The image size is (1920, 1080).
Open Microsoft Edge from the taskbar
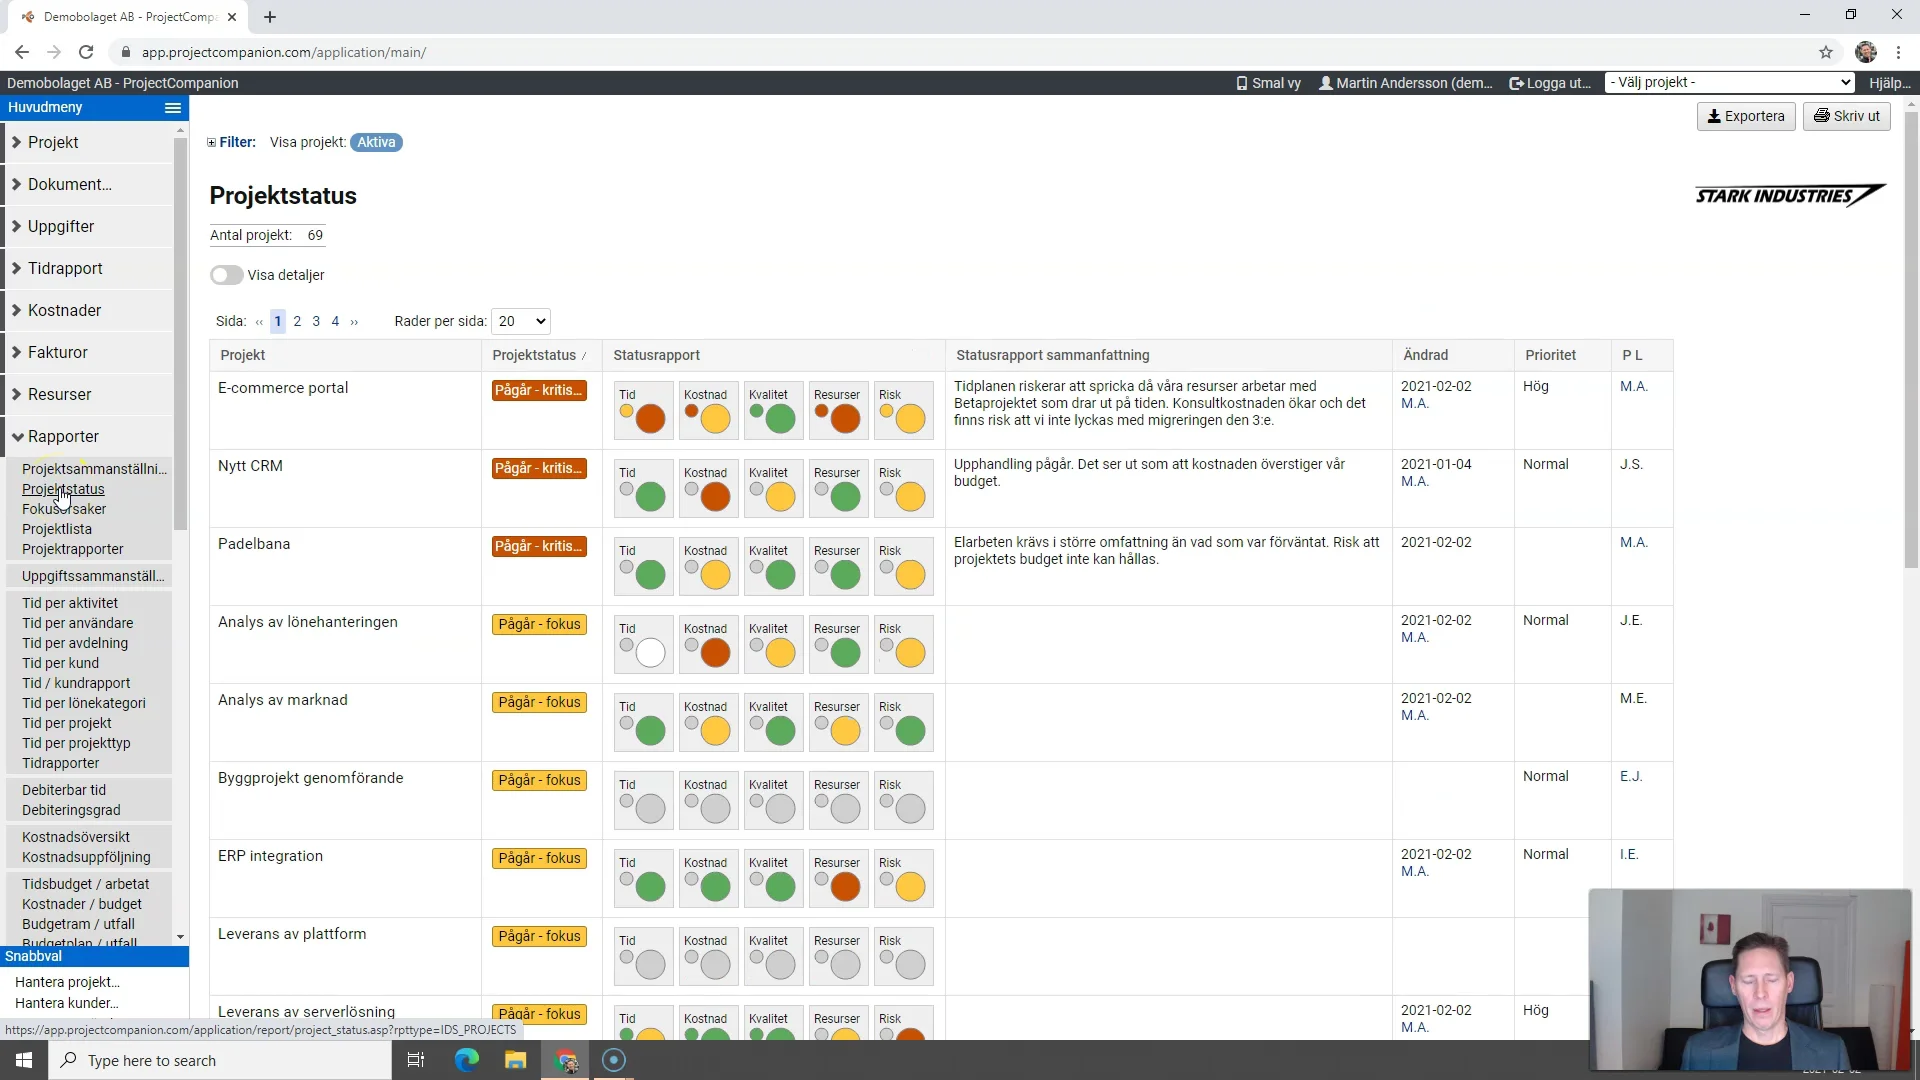[467, 1060]
